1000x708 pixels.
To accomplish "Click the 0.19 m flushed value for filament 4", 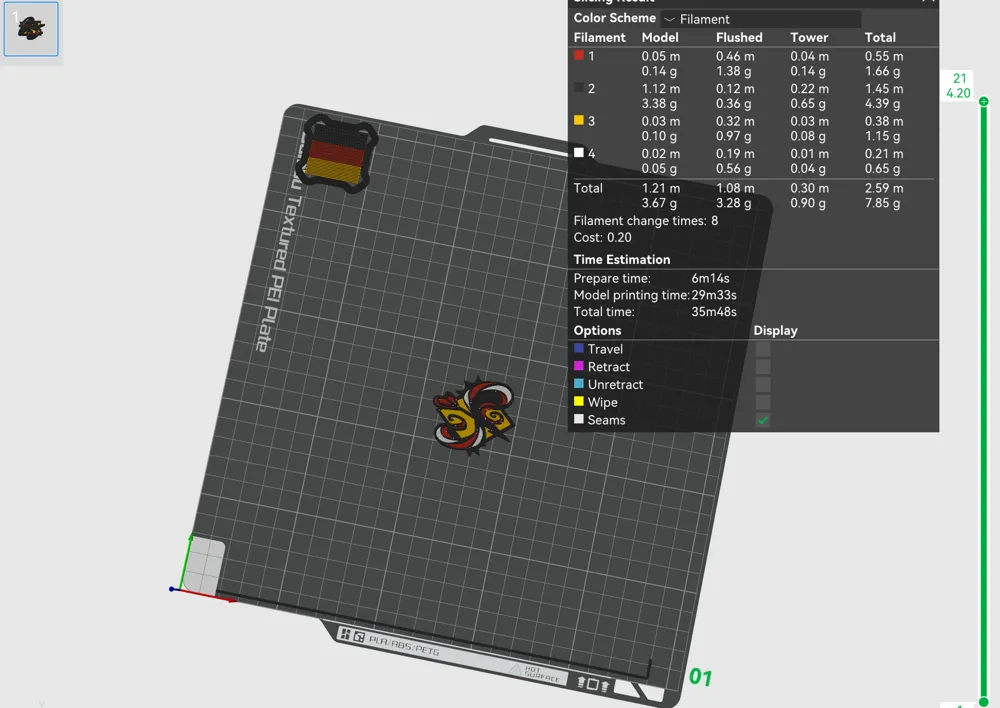I will tap(735, 154).
